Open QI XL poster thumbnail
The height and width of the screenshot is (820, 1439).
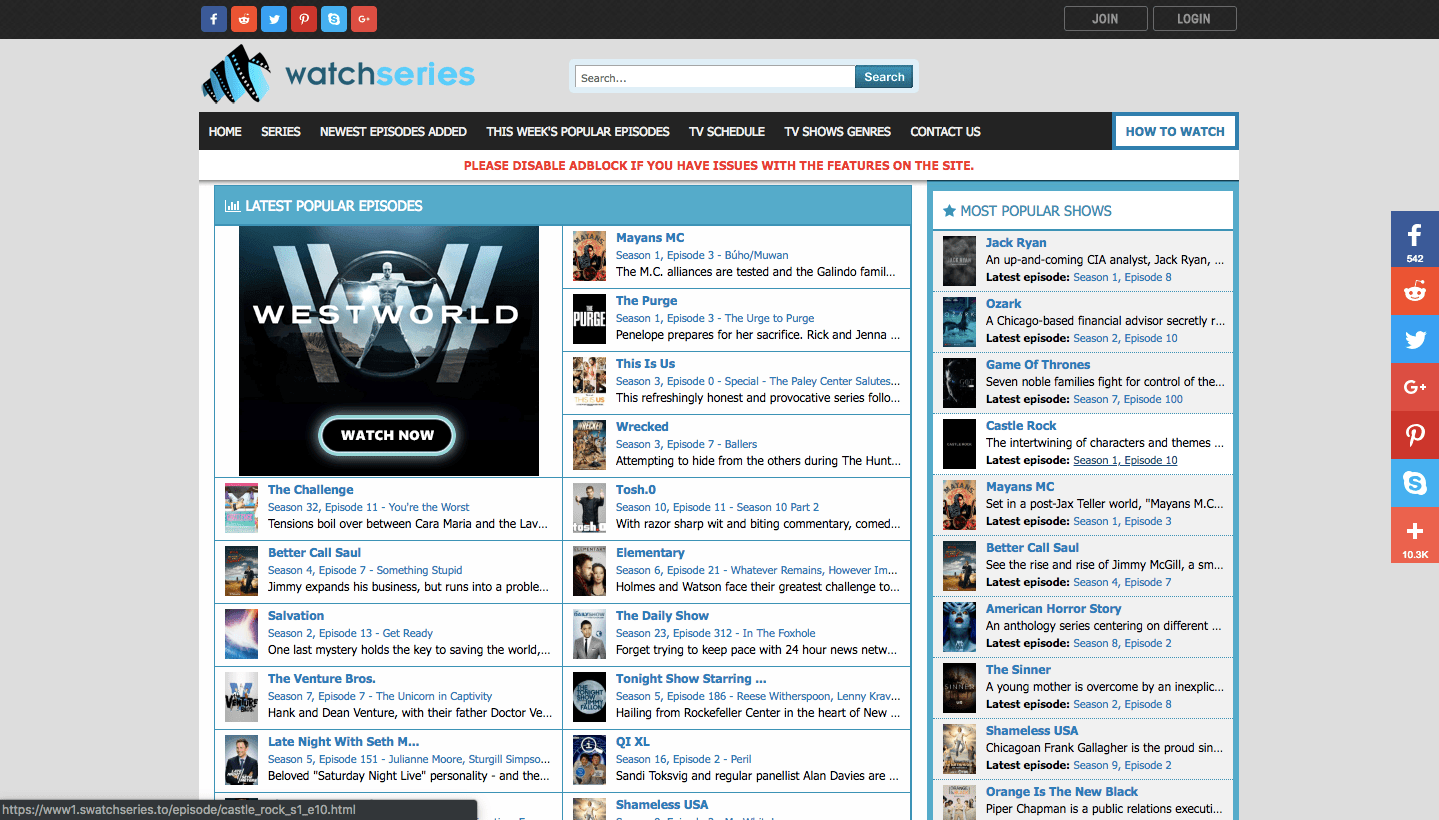tap(589, 760)
